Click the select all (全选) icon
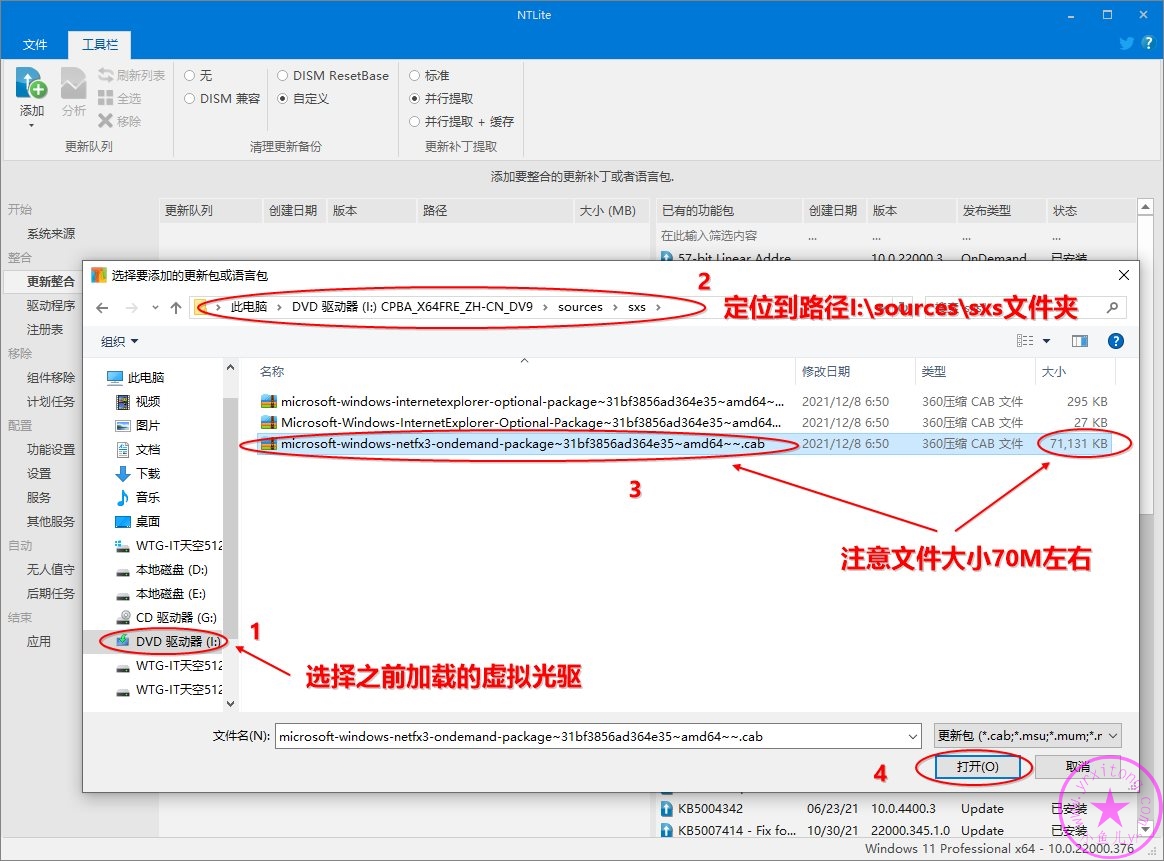 105,98
